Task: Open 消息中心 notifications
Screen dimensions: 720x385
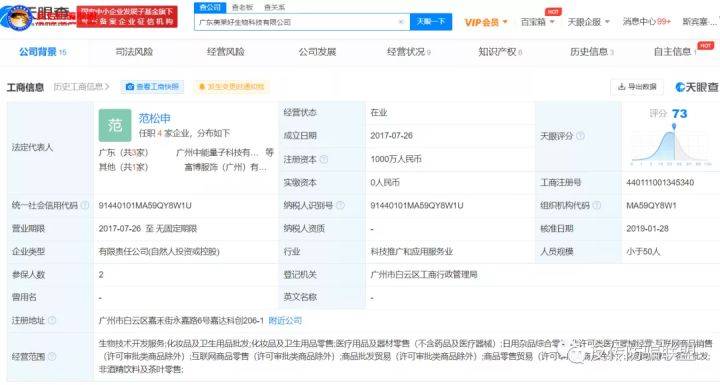Action: click(646, 22)
